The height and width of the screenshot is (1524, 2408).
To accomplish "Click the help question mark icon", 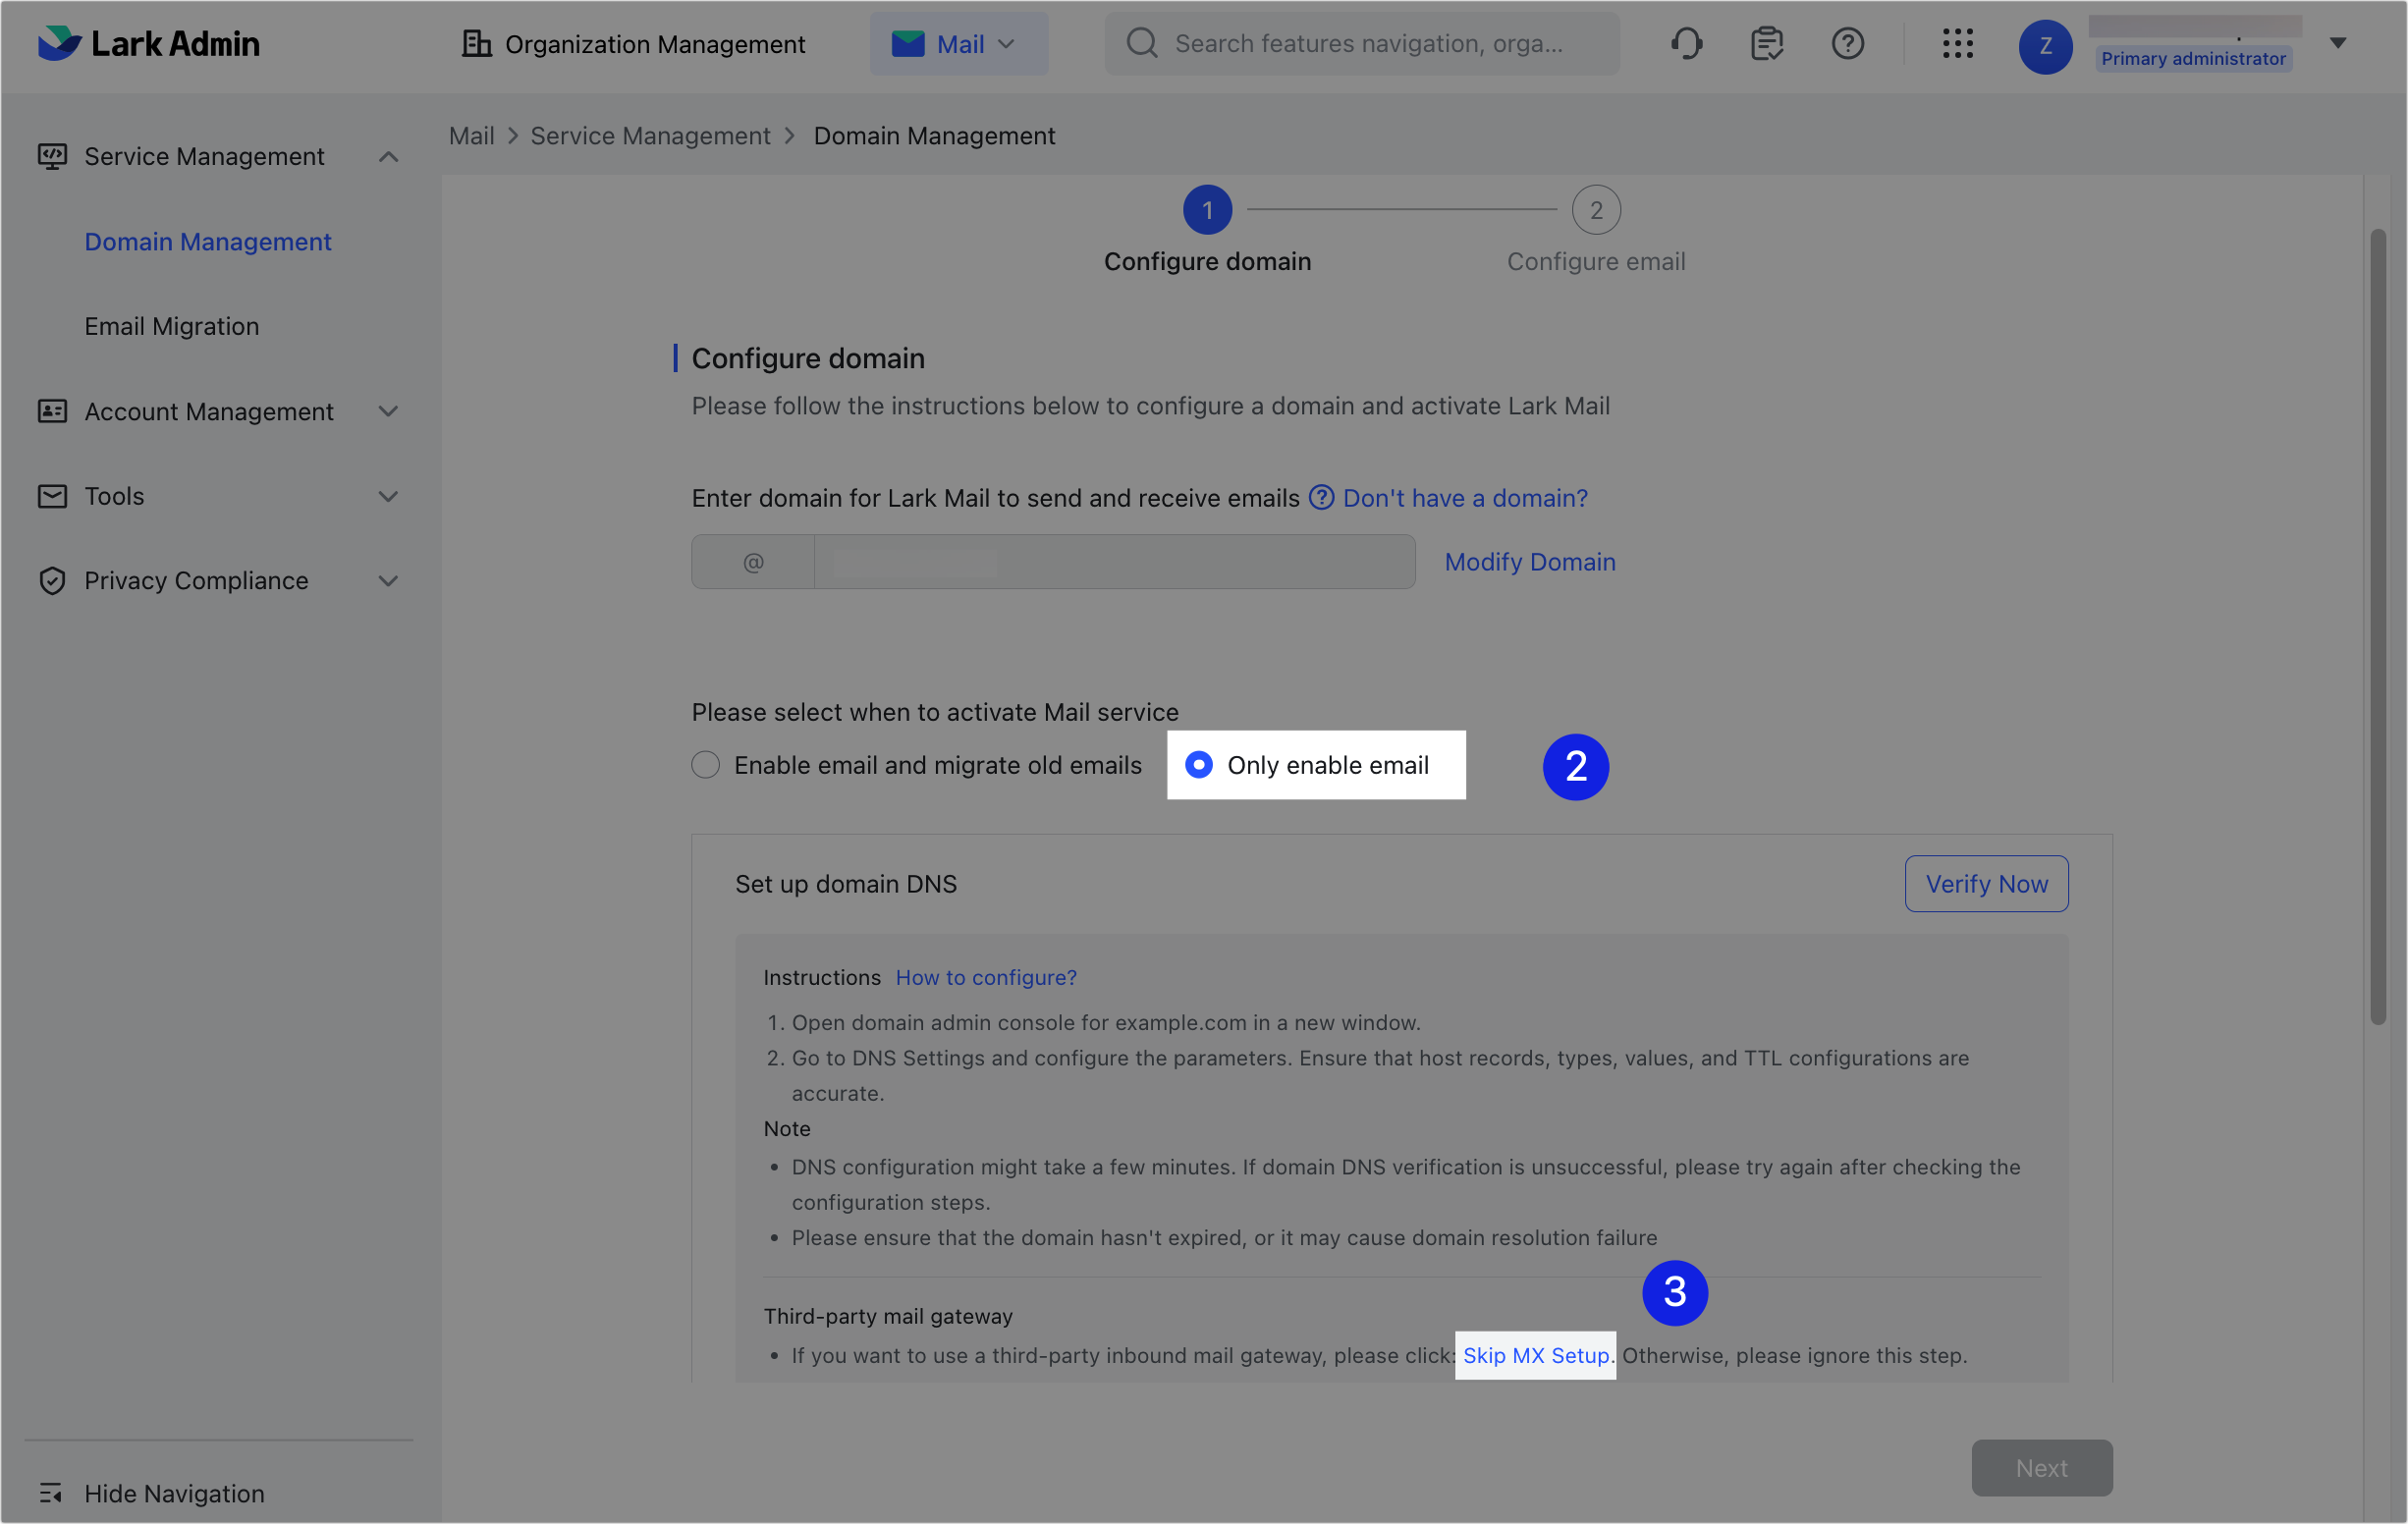I will [1847, 43].
